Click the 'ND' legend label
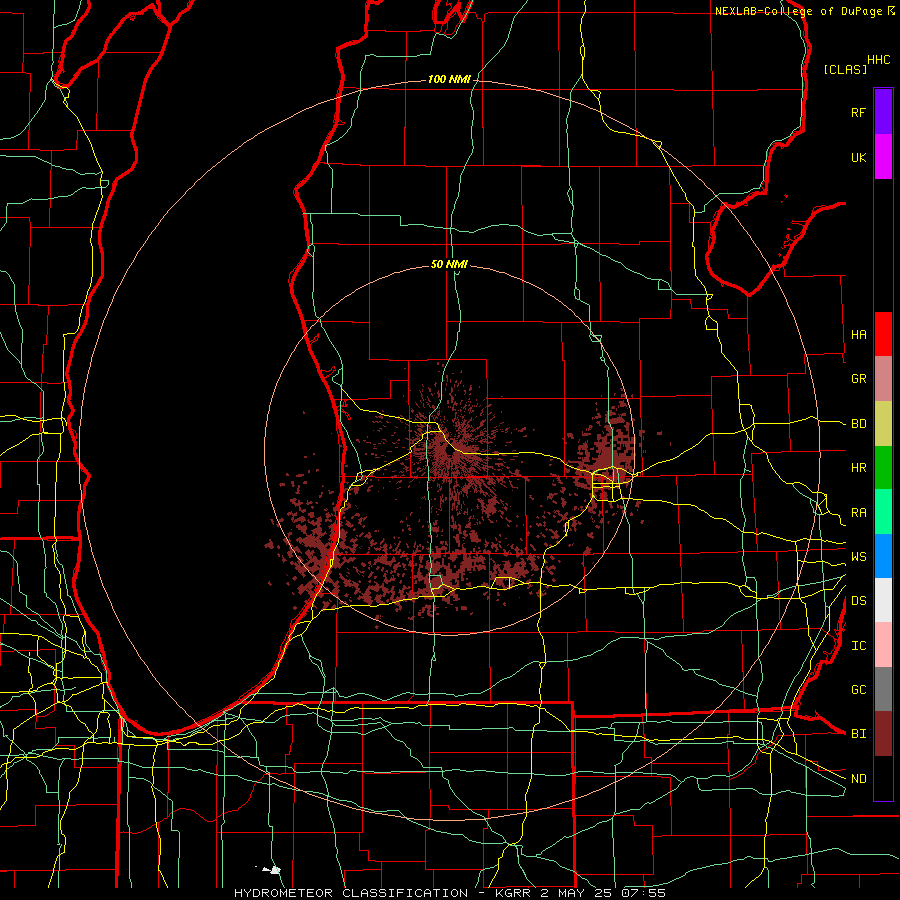This screenshot has width=900, height=900. click(859, 779)
